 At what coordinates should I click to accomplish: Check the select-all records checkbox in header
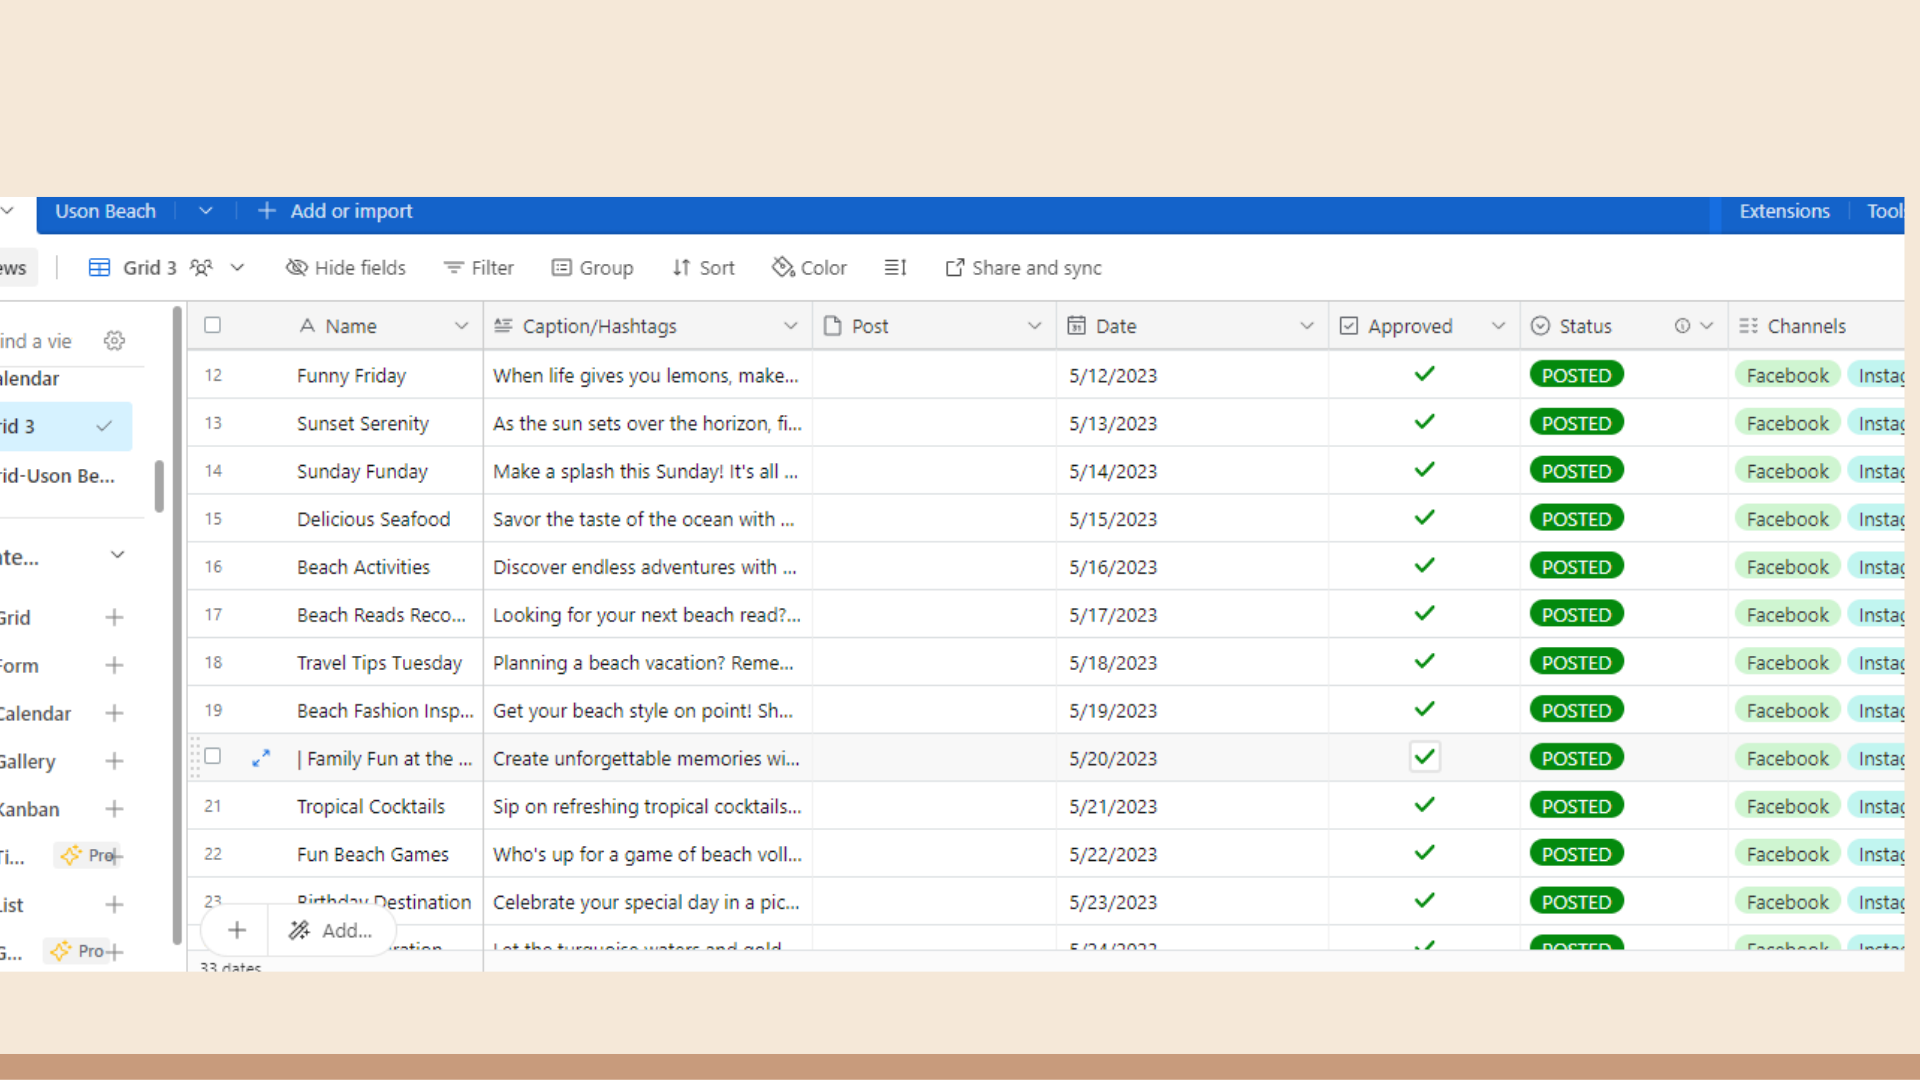[x=212, y=325]
